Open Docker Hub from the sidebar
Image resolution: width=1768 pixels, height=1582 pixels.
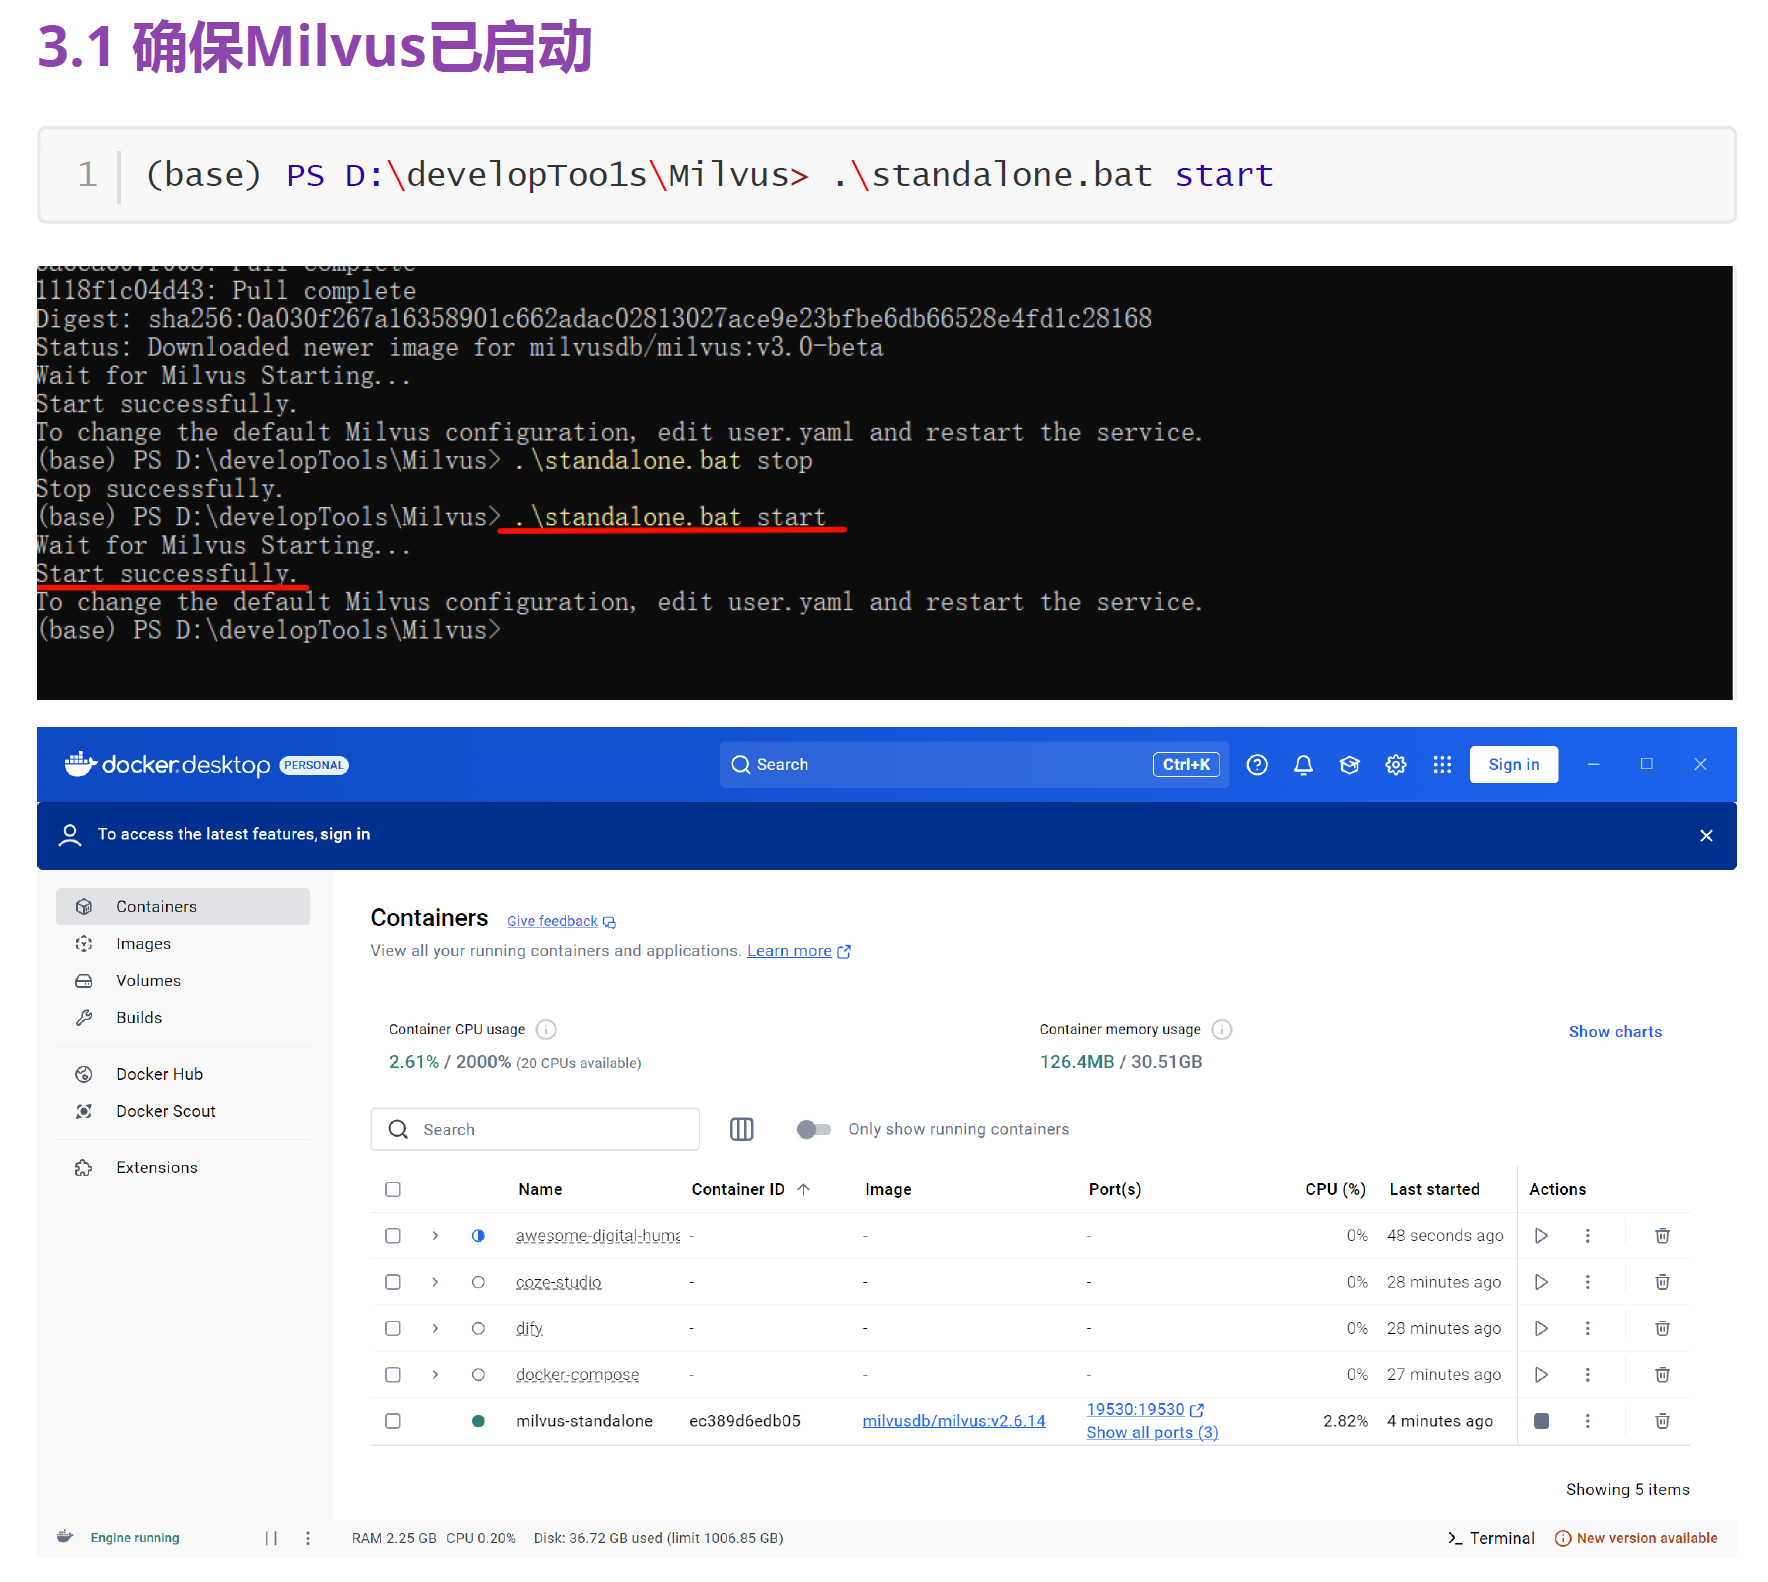click(183, 1074)
